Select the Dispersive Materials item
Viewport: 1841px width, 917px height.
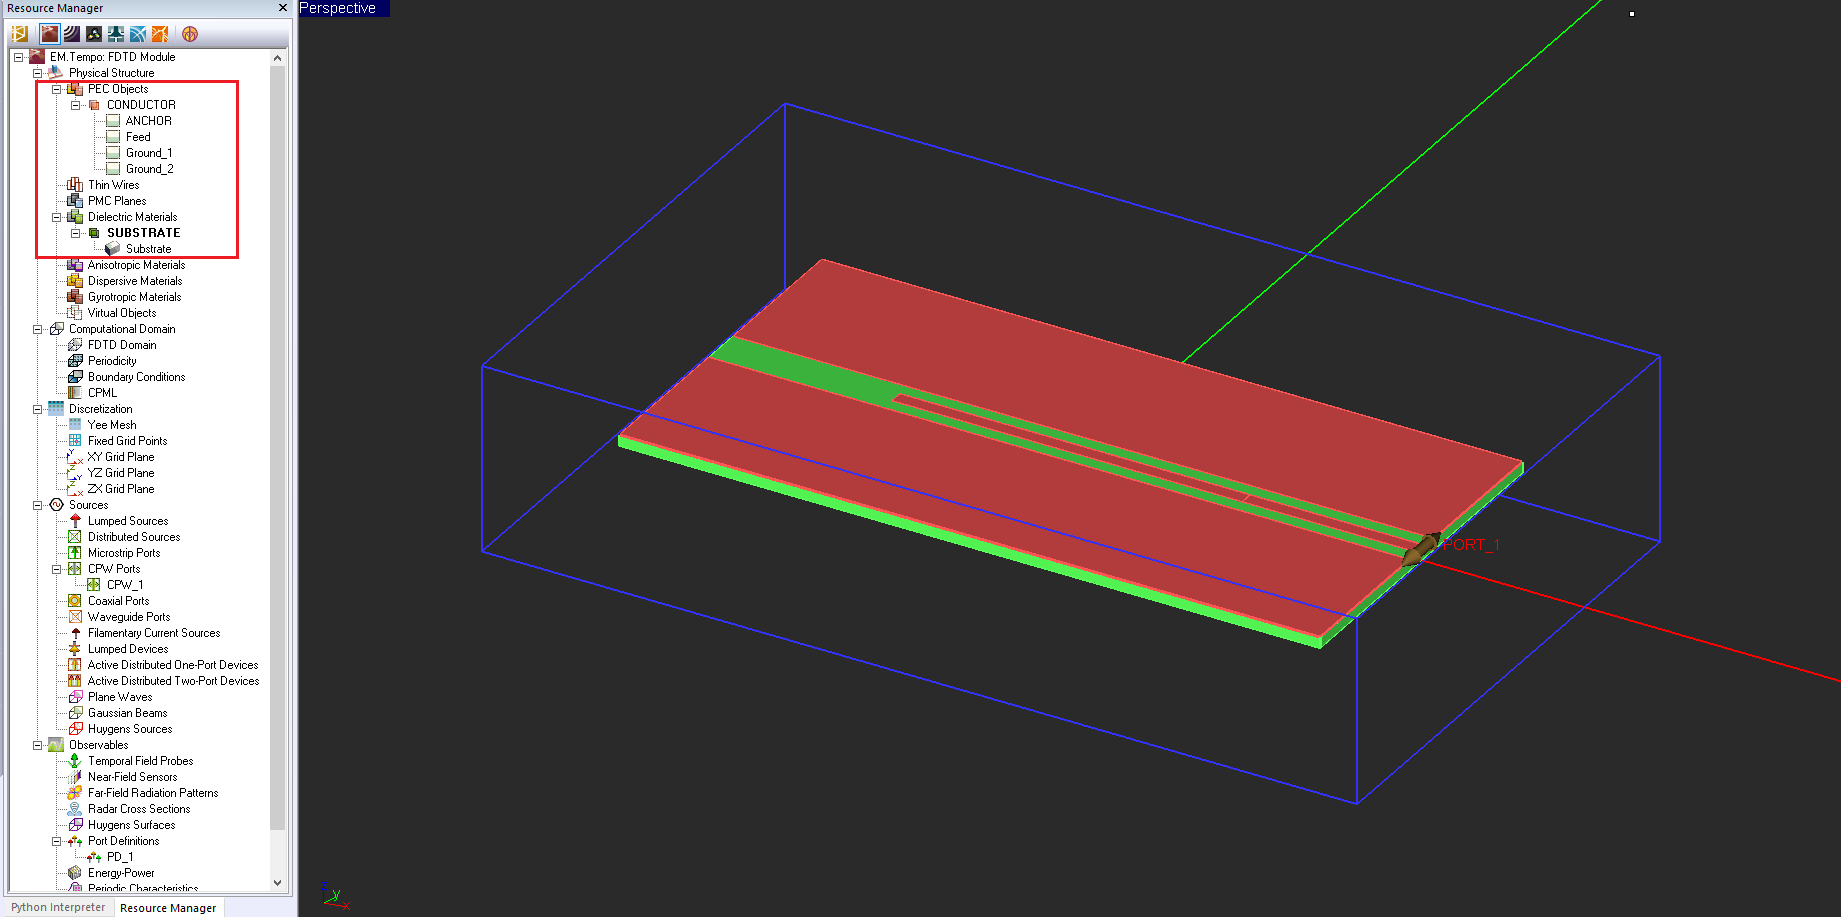point(135,281)
